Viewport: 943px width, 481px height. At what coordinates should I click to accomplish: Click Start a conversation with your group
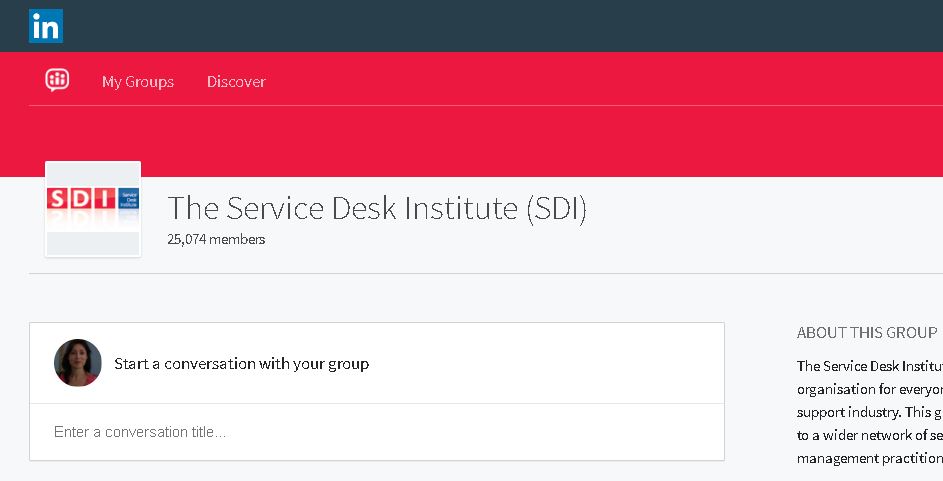pos(242,364)
